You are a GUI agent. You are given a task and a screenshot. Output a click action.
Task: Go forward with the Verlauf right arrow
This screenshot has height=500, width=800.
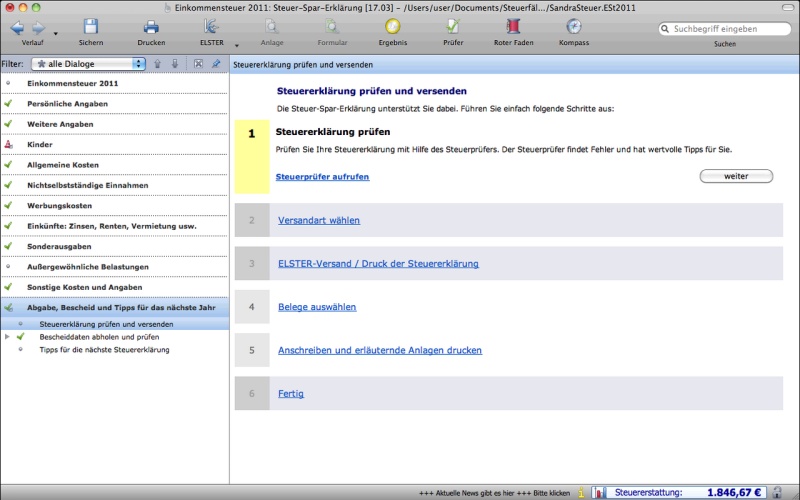pyautogui.click(x=39, y=28)
